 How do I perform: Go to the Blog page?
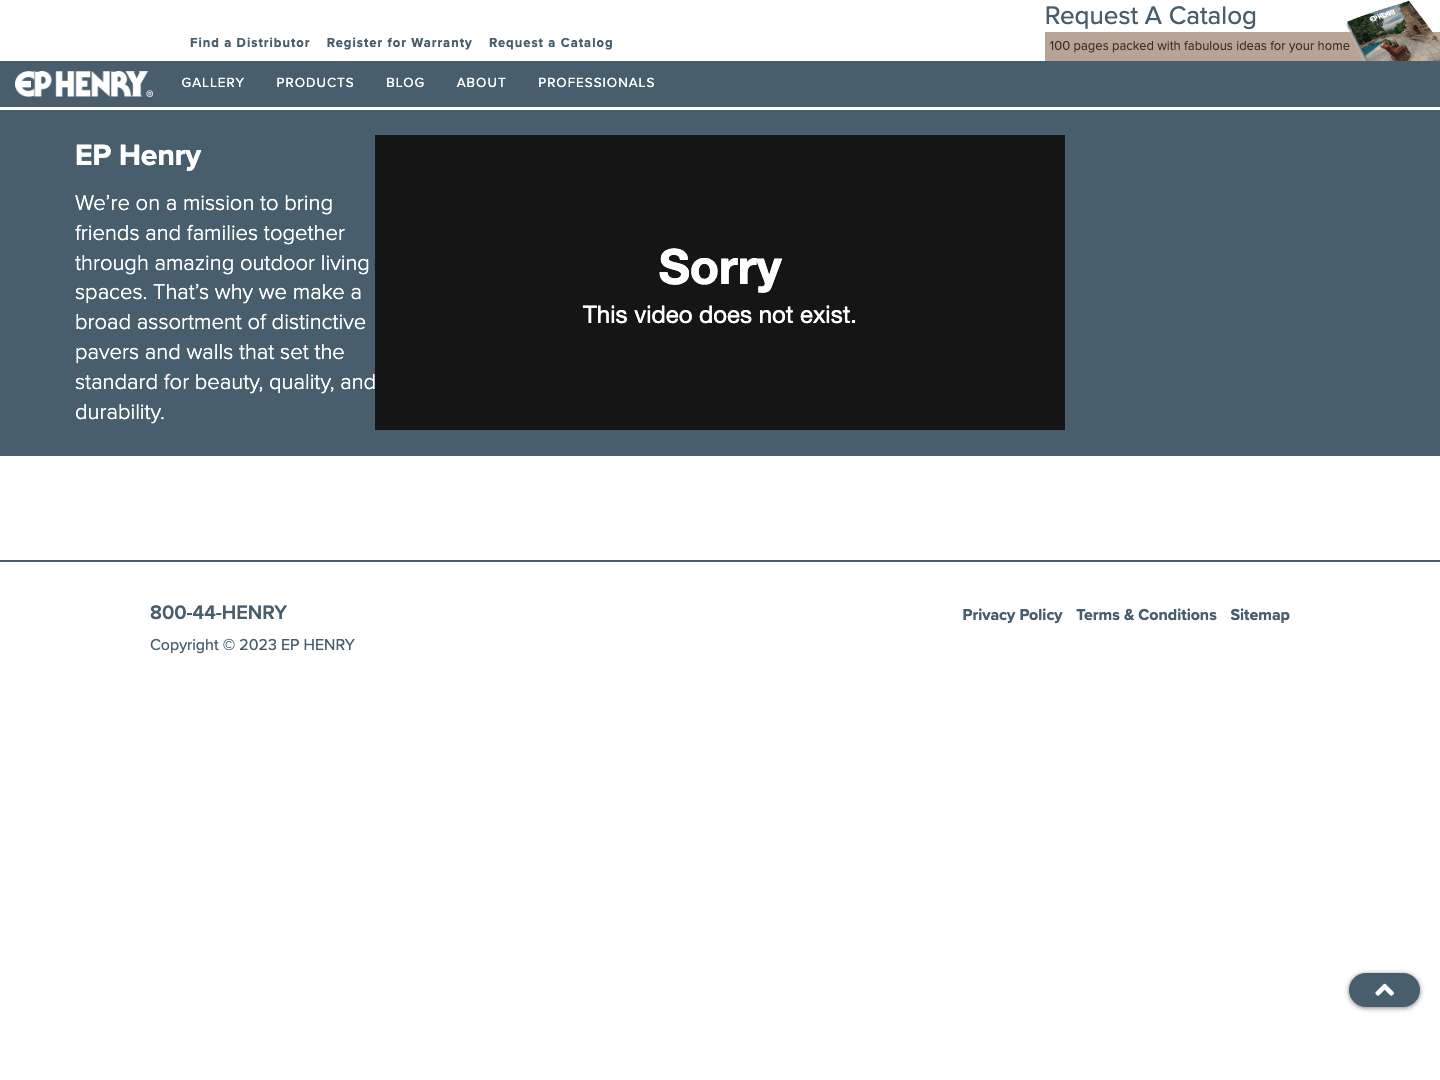[x=405, y=83]
